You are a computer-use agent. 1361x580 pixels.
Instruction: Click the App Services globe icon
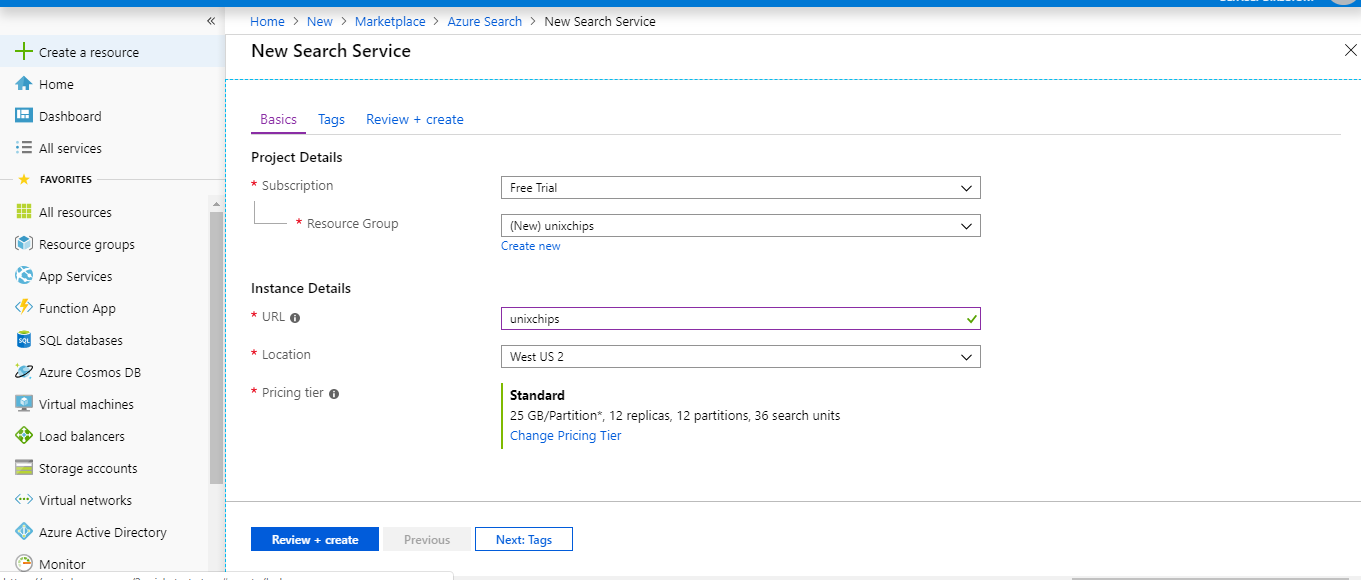click(24, 276)
